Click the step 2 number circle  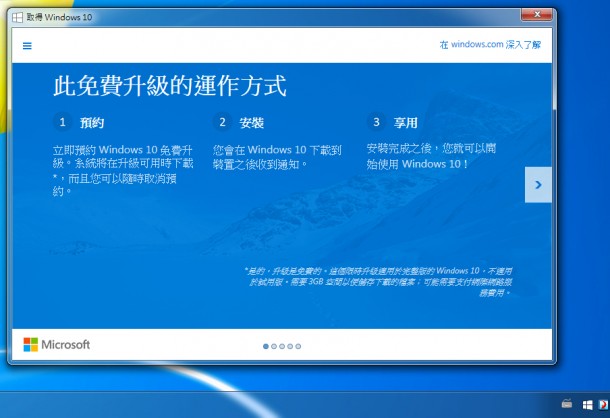click(222, 122)
